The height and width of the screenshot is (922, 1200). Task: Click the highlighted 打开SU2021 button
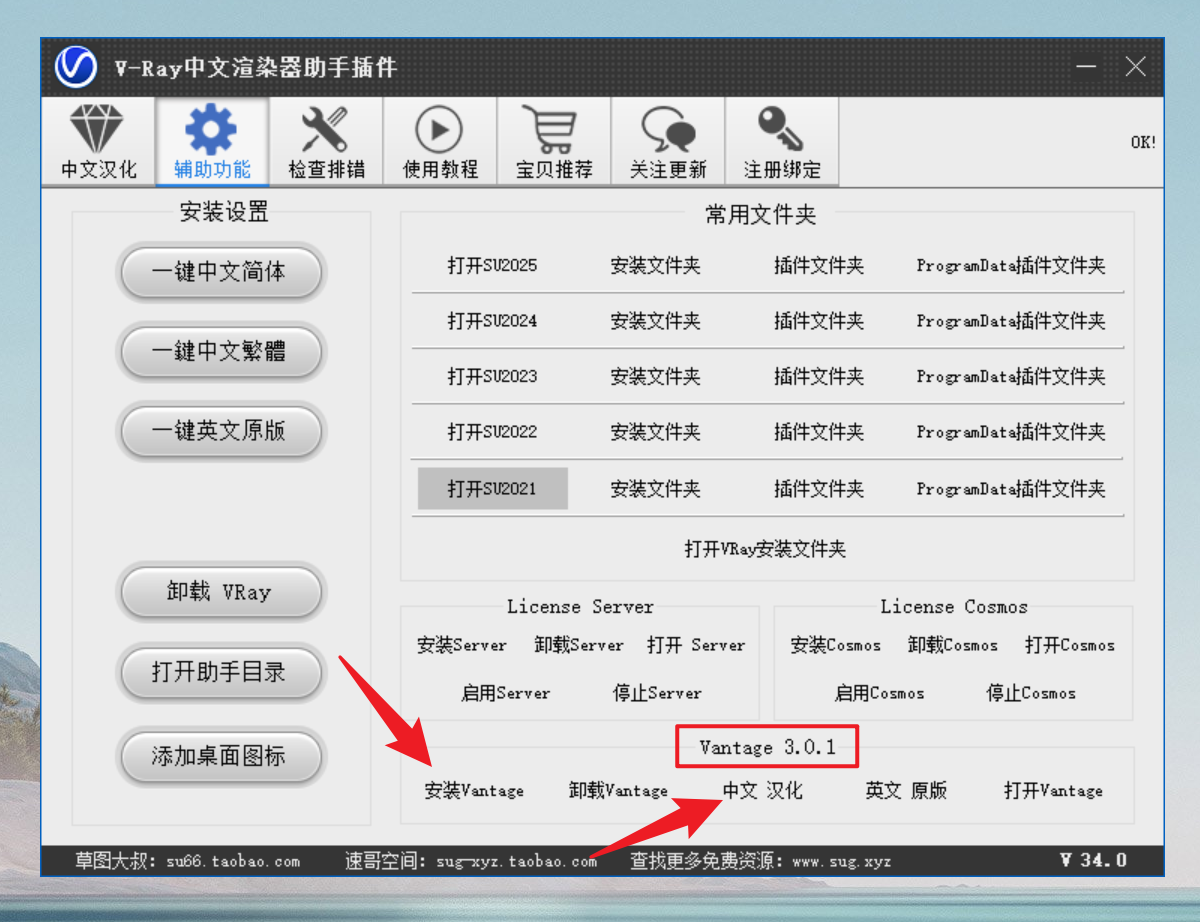pos(493,489)
